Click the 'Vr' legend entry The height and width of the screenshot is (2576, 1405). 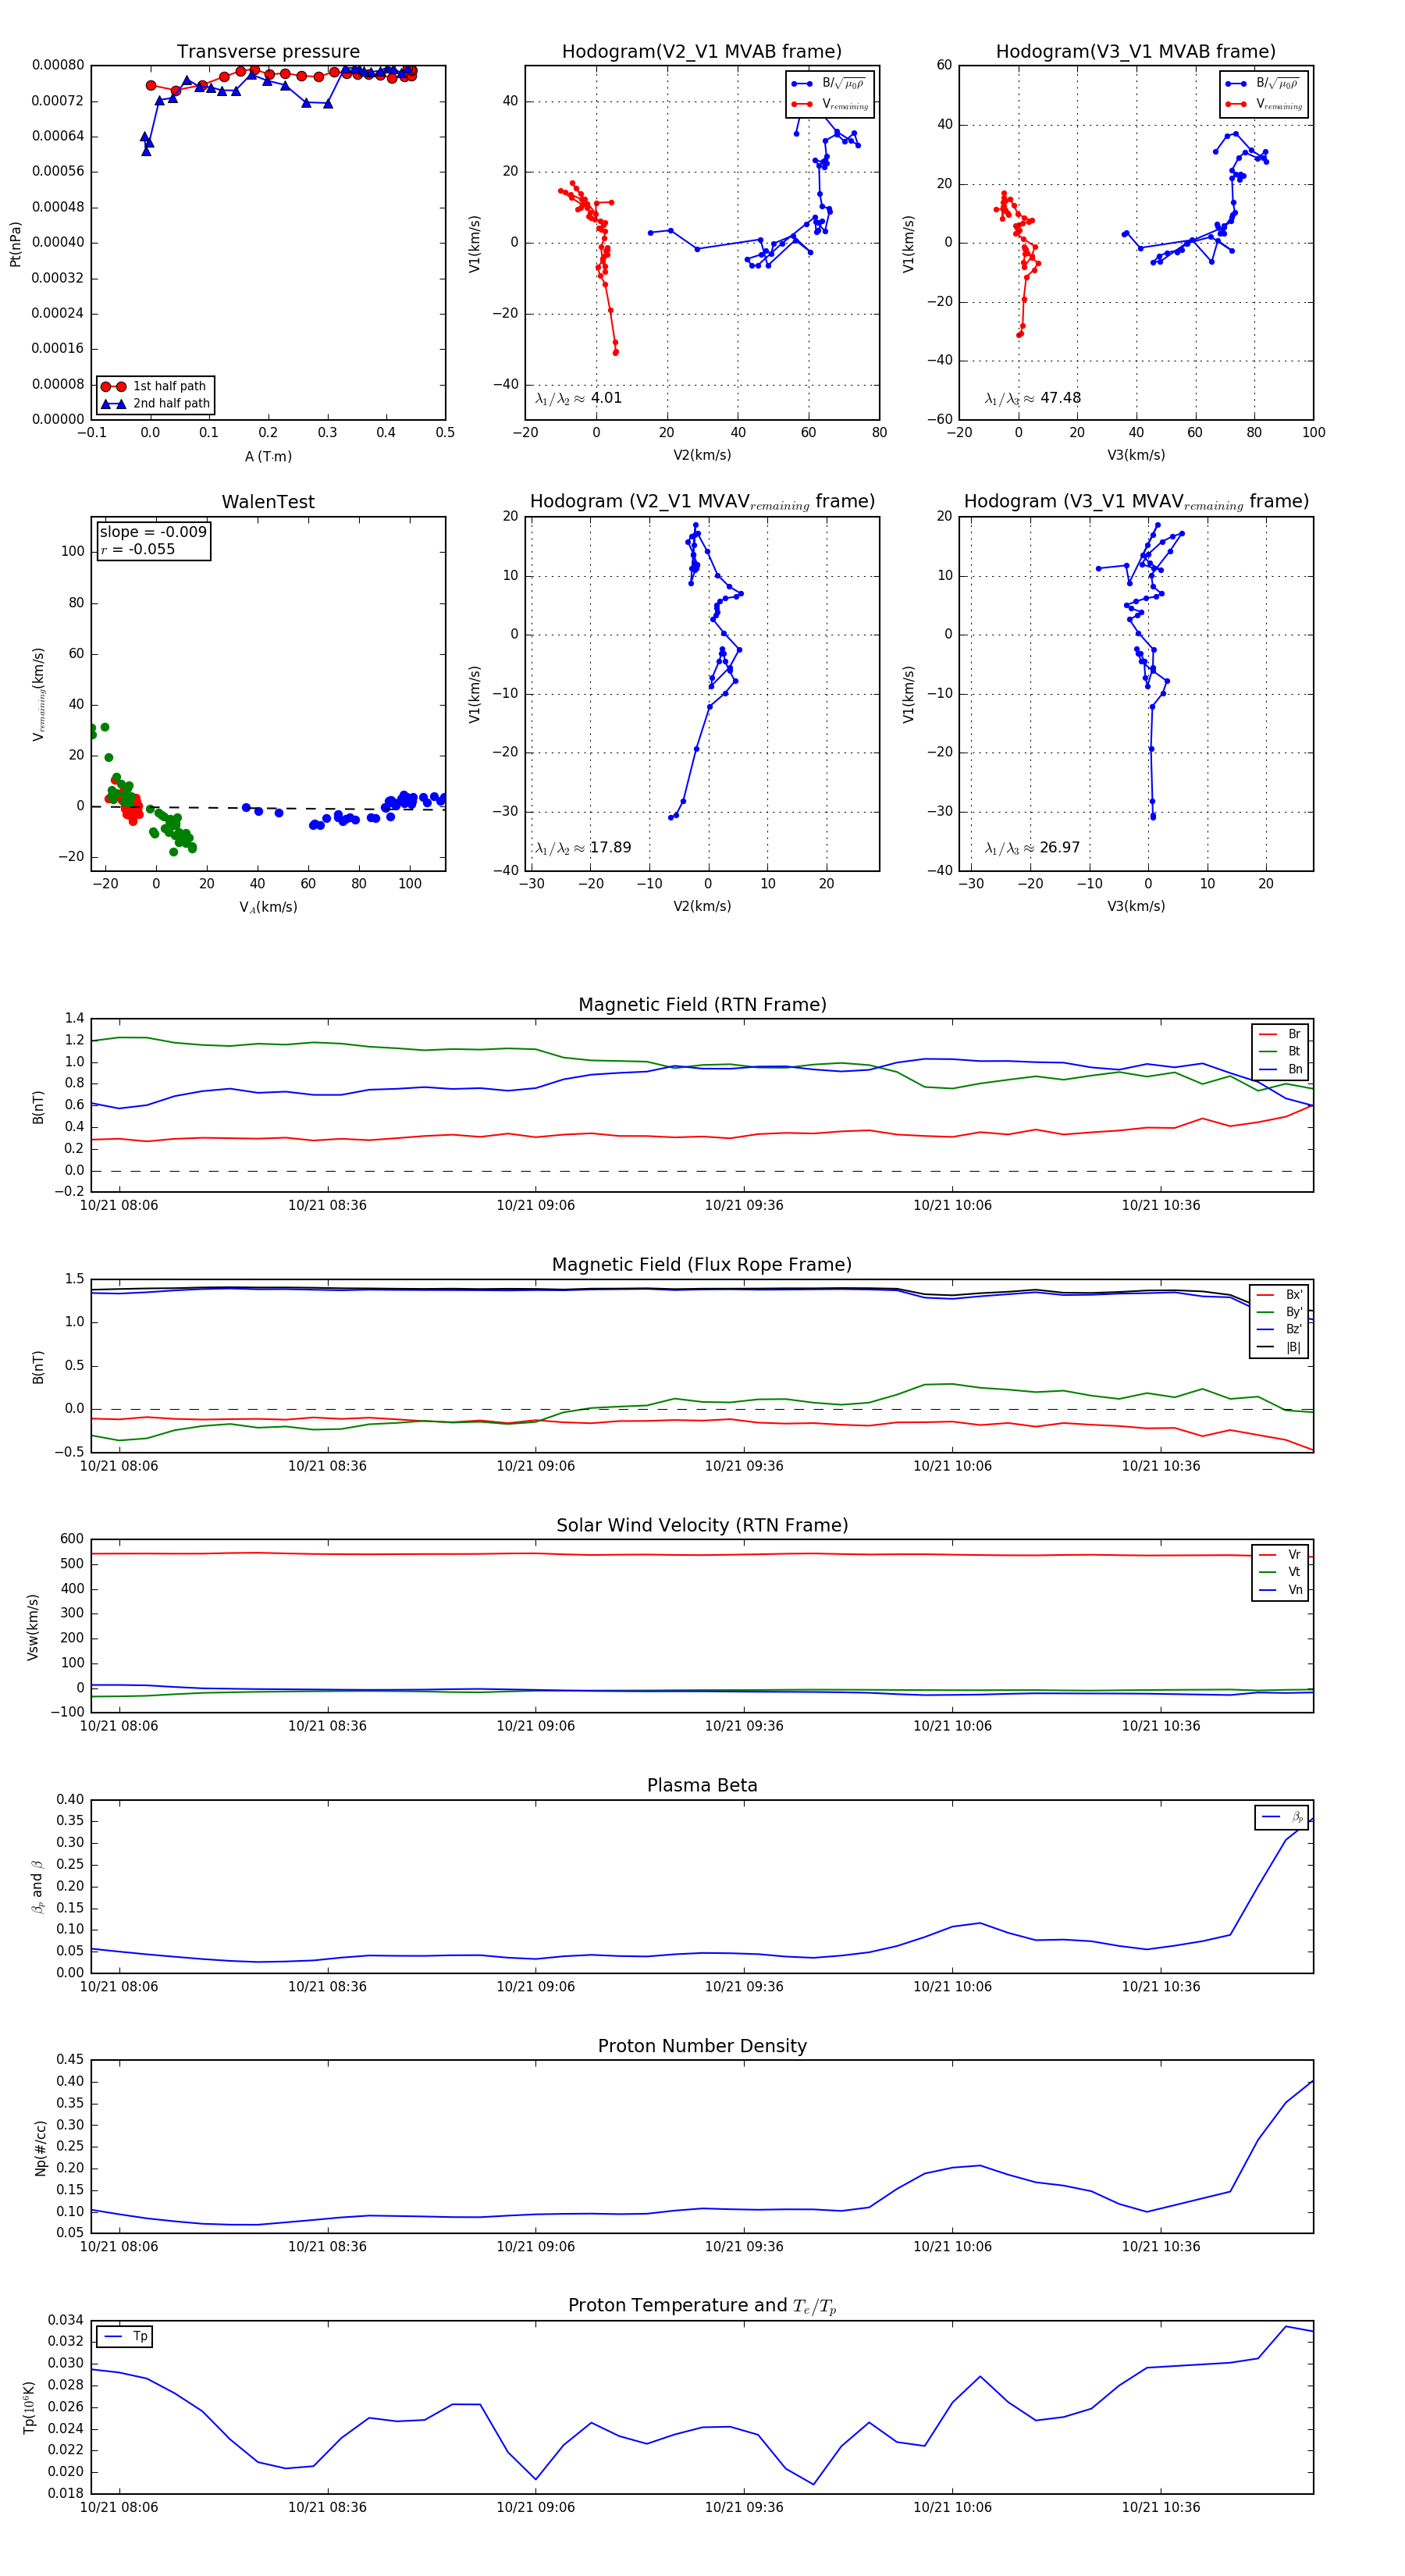click(1280, 1554)
